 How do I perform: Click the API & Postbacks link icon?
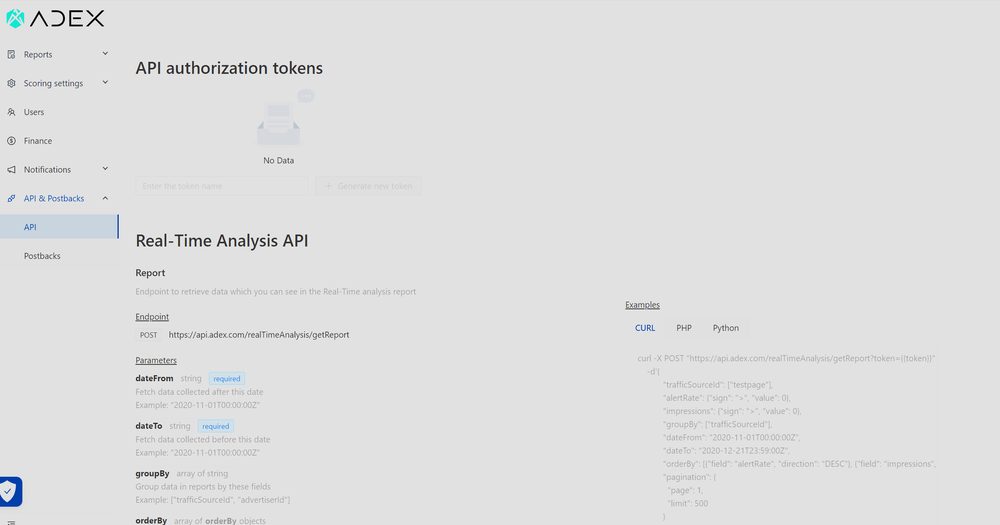pos(11,198)
